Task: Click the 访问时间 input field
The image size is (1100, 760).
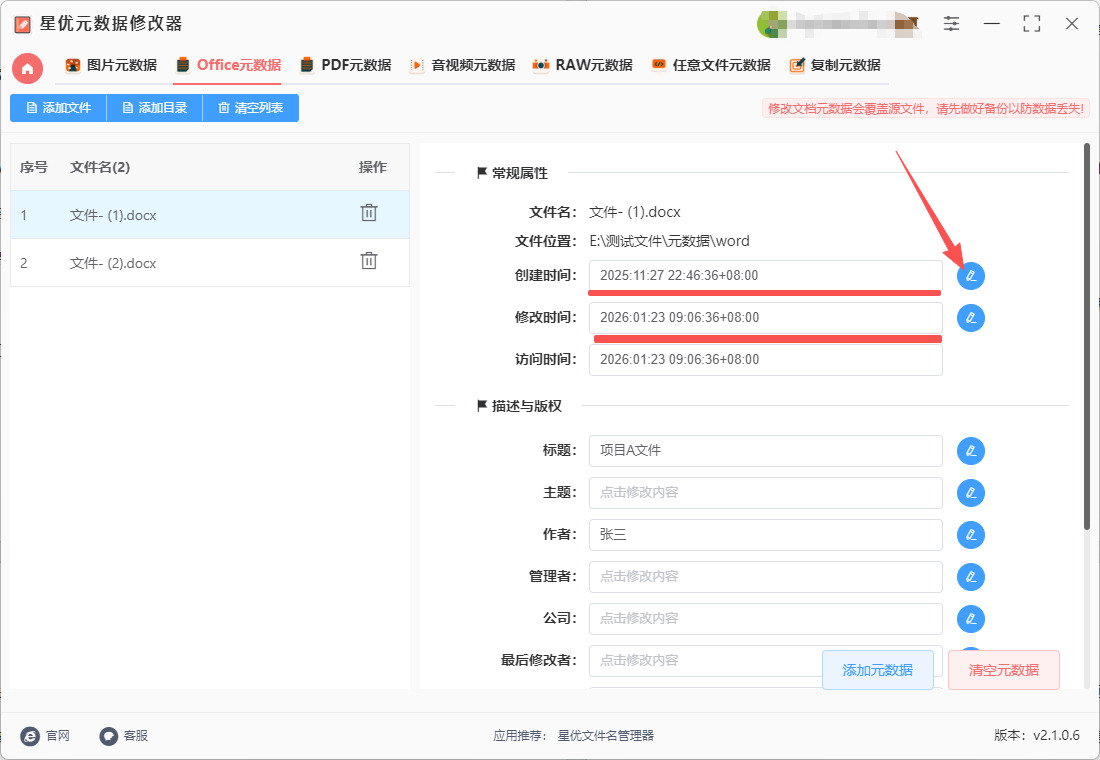Action: point(765,359)
